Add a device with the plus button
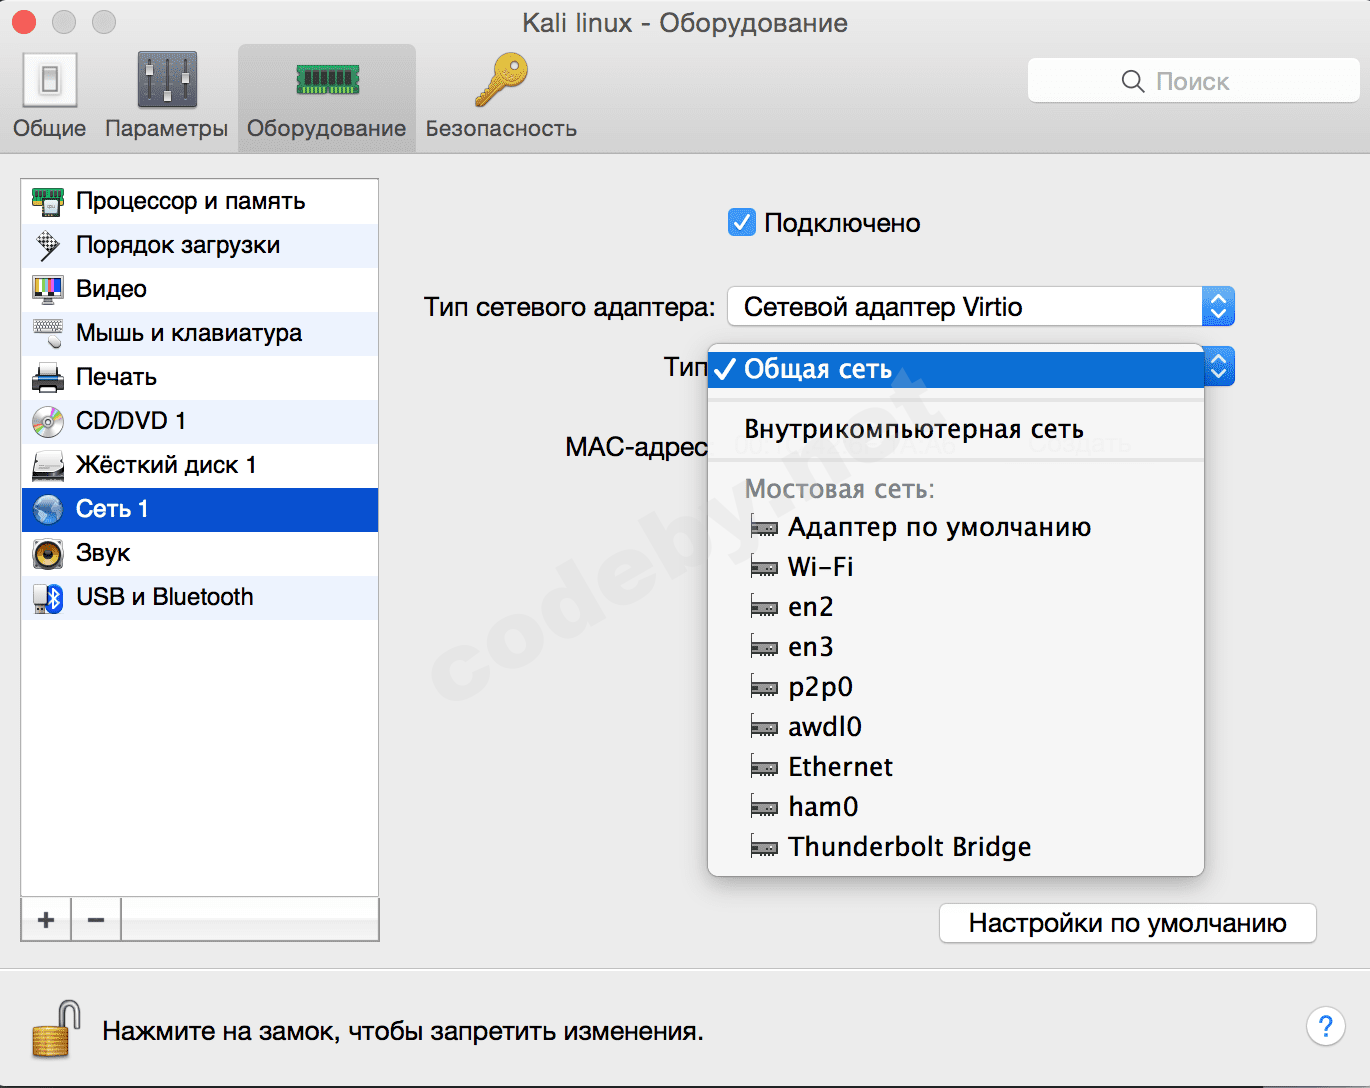The image size is (1370, 1088). (46, 919)
